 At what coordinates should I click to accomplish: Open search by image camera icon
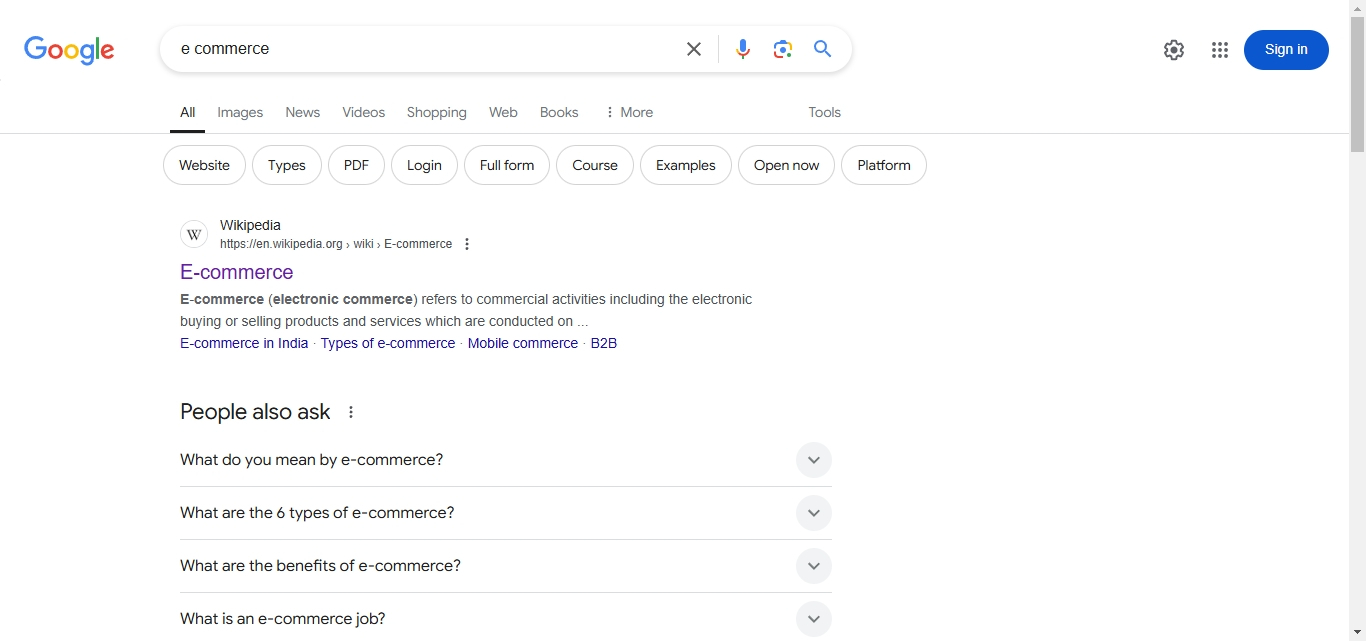coord(783,49)
